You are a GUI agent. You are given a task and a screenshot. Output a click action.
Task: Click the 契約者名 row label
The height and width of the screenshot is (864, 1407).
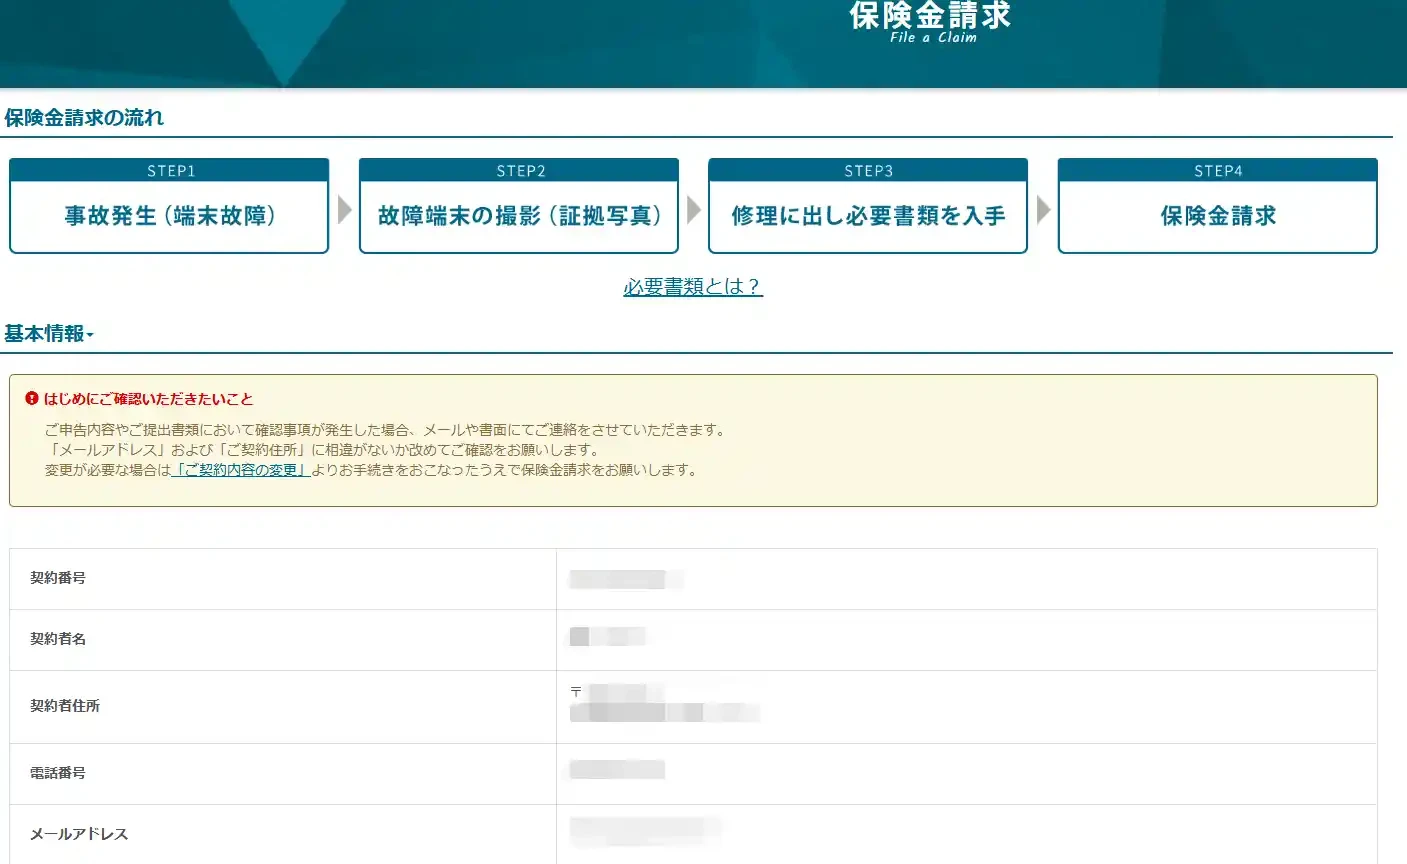tap(58, 639)
